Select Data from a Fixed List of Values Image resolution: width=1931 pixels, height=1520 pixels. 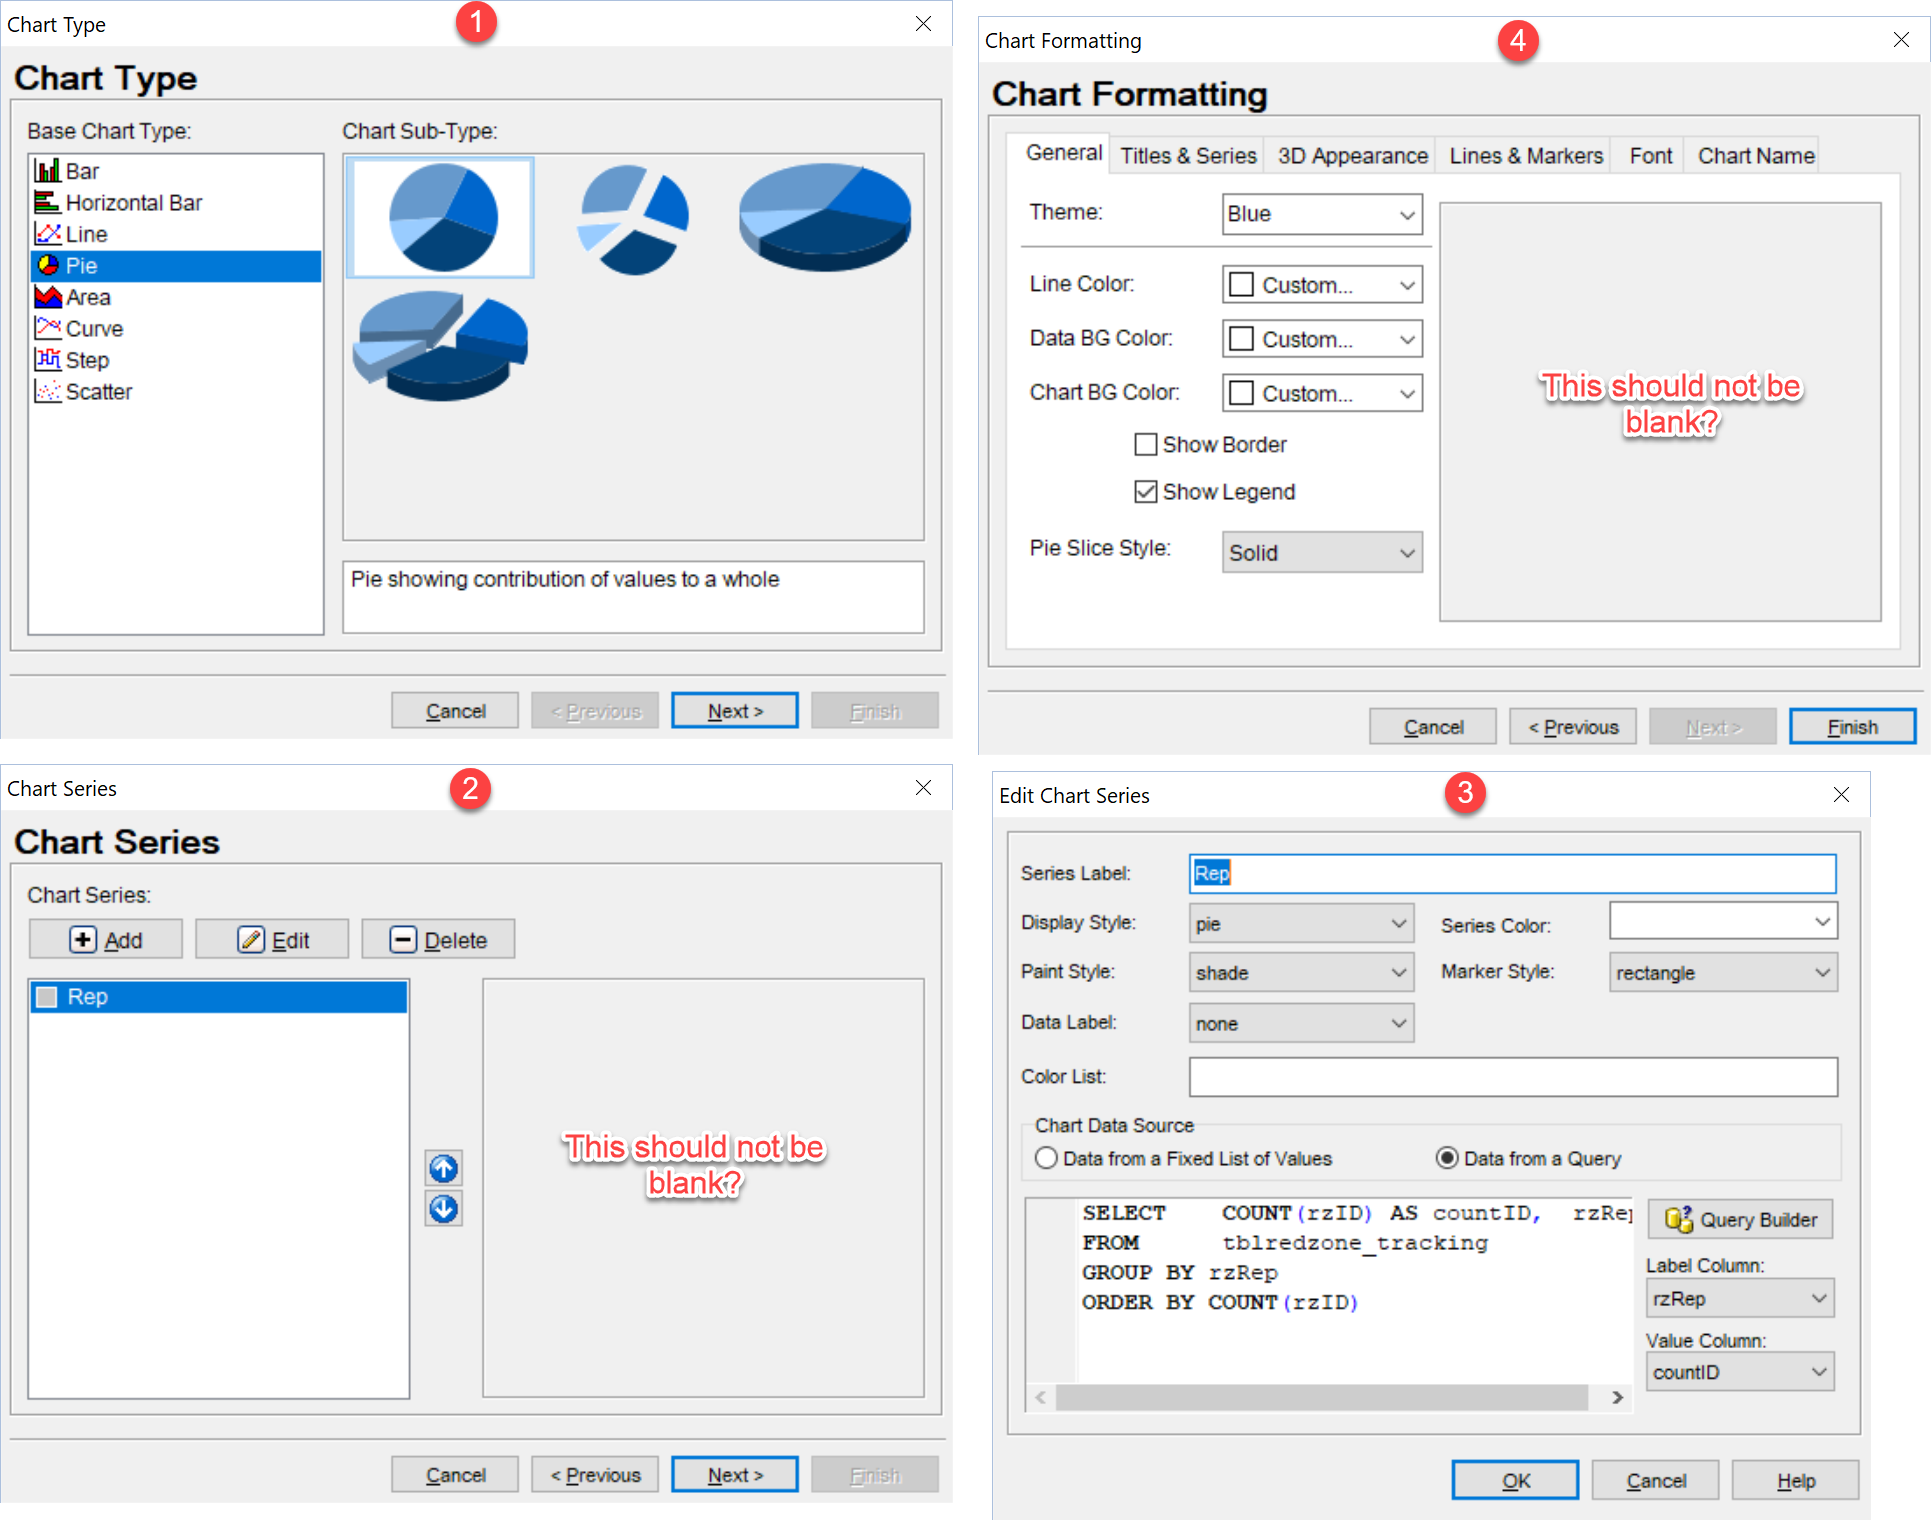tap(1046, 1158)
